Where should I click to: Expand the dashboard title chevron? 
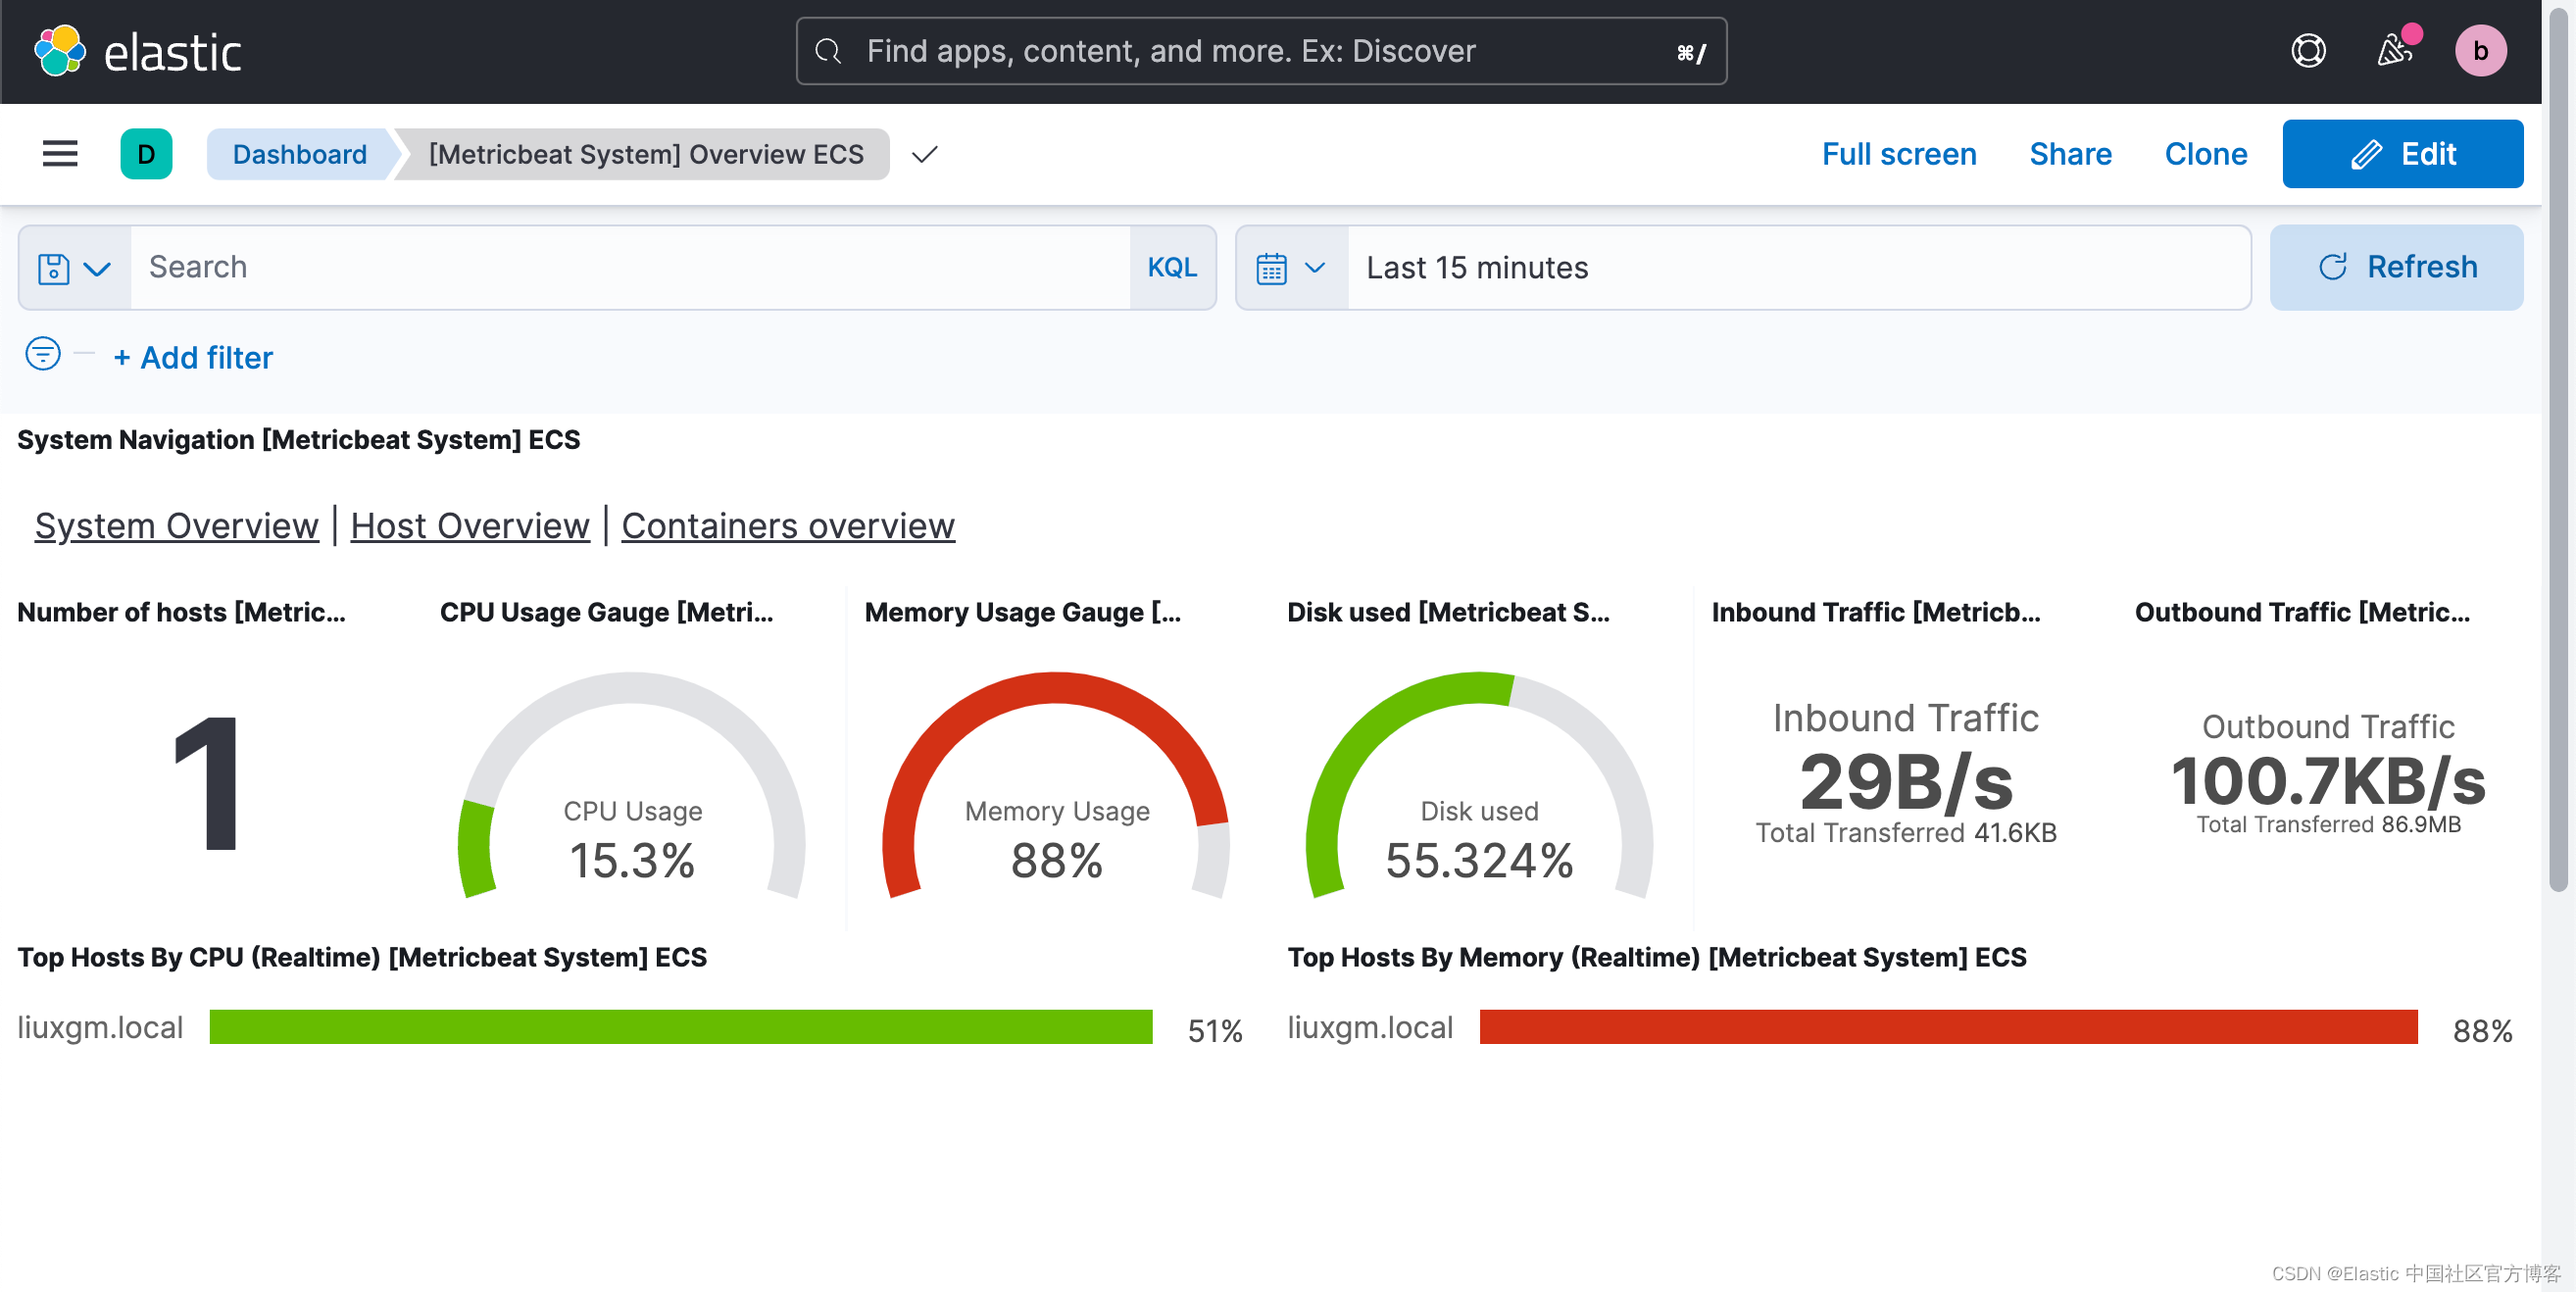924,155
